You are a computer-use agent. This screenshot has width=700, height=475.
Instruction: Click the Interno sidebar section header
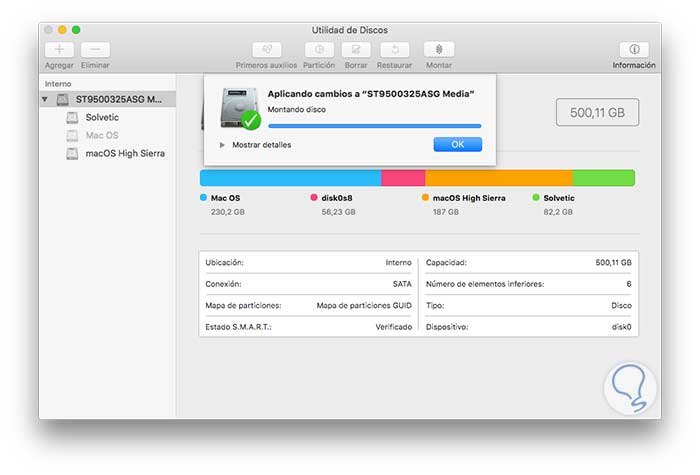click(58, 83)
